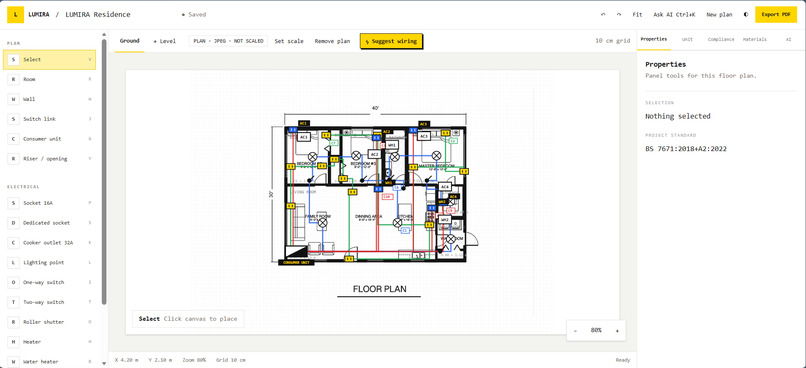Click the Ready status text
This screenshot has width=806, height=368.
pos(622,360)
